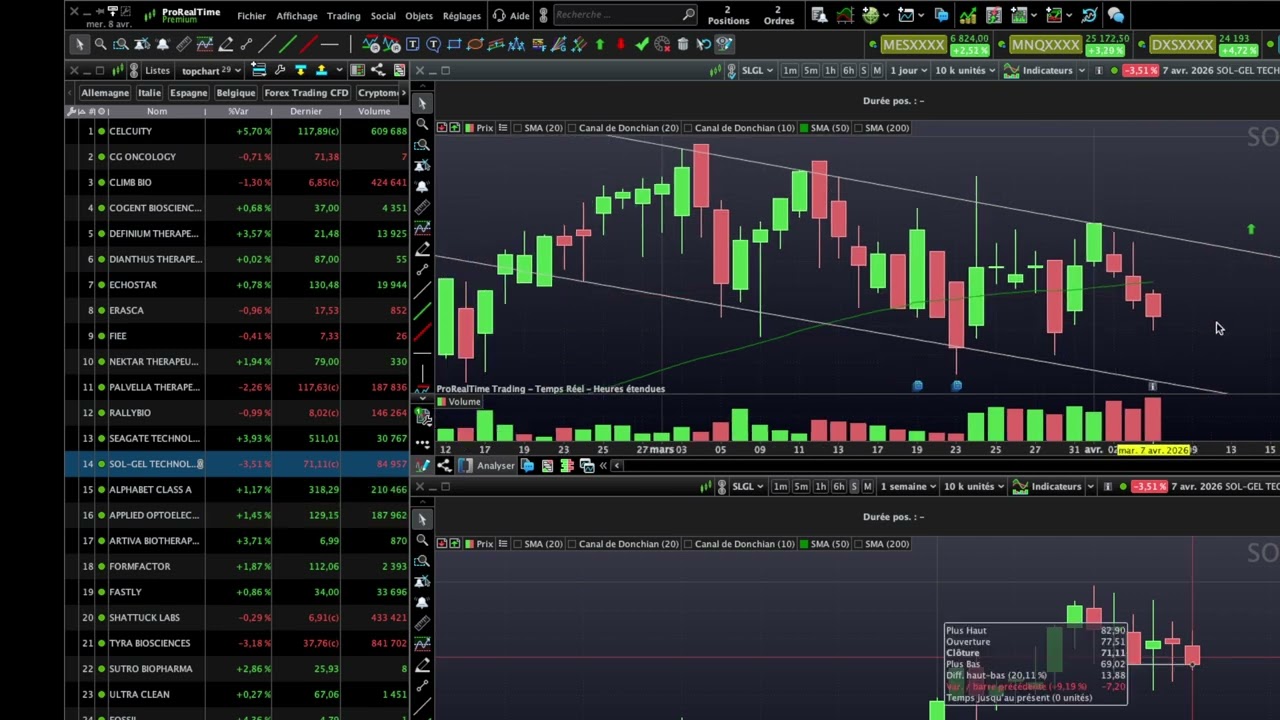Sort list by the %Var column header
The height and width of the screenshot is (720, 1280).
(x=238, y=111)
